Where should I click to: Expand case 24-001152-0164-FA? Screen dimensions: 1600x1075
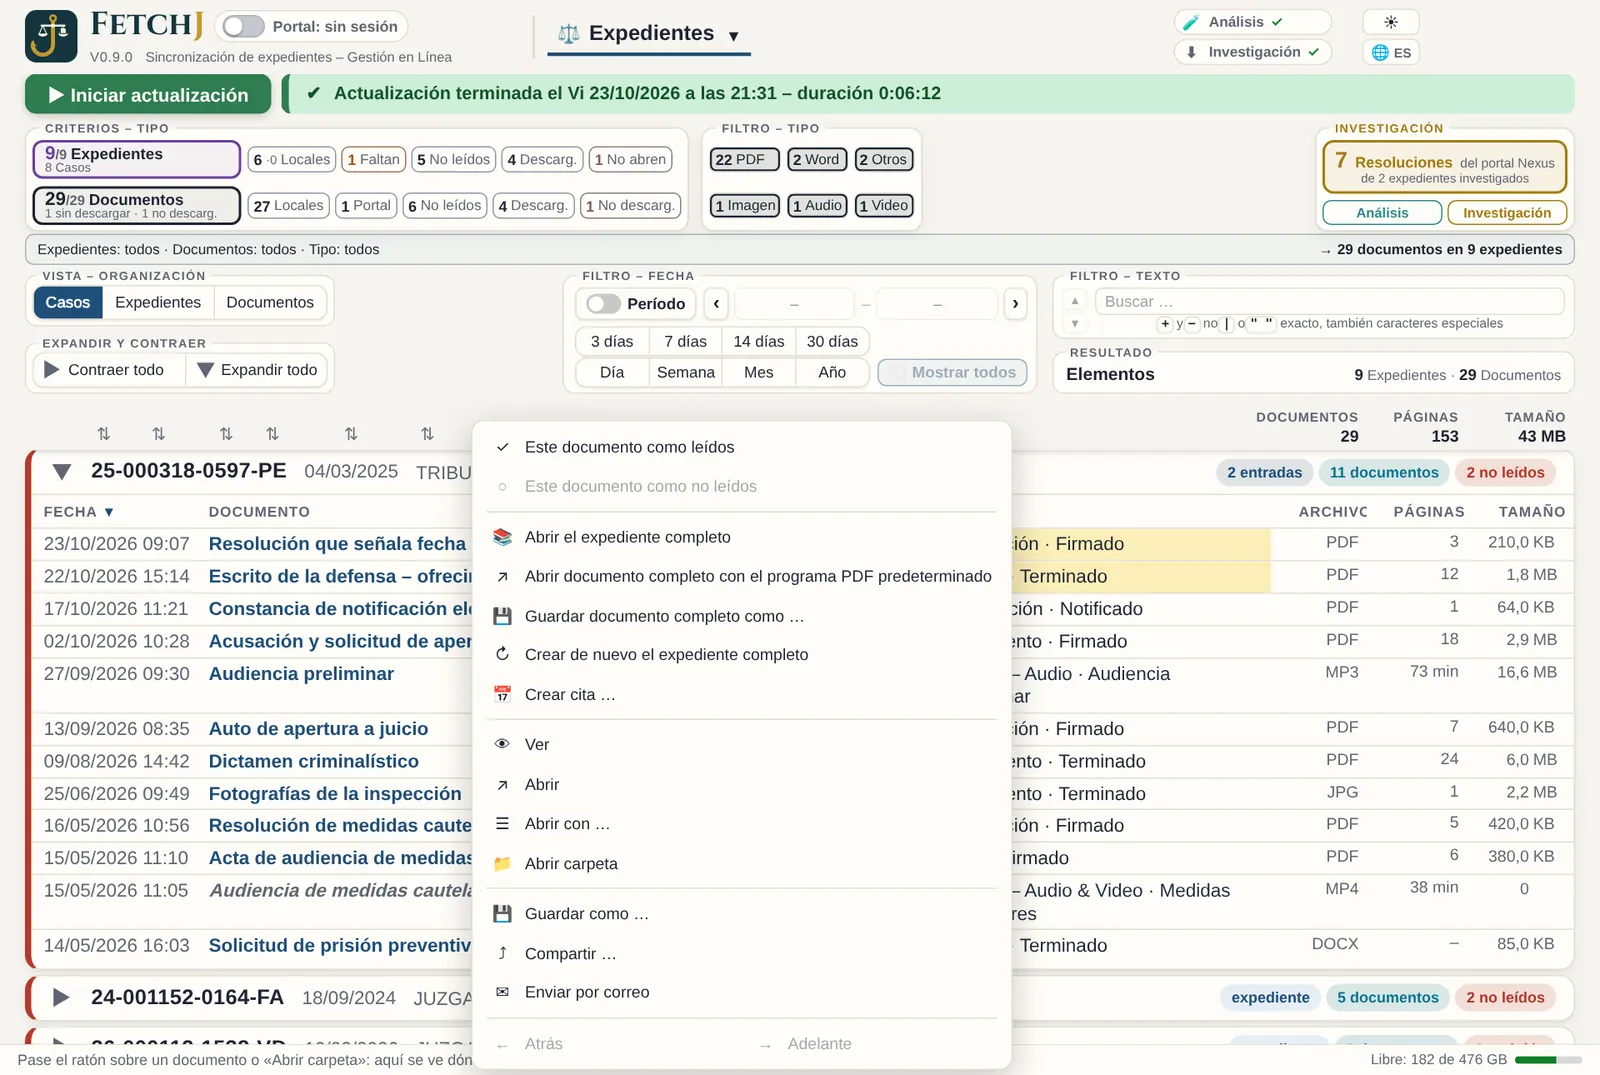pyautogui.click(x=61, y=997)
